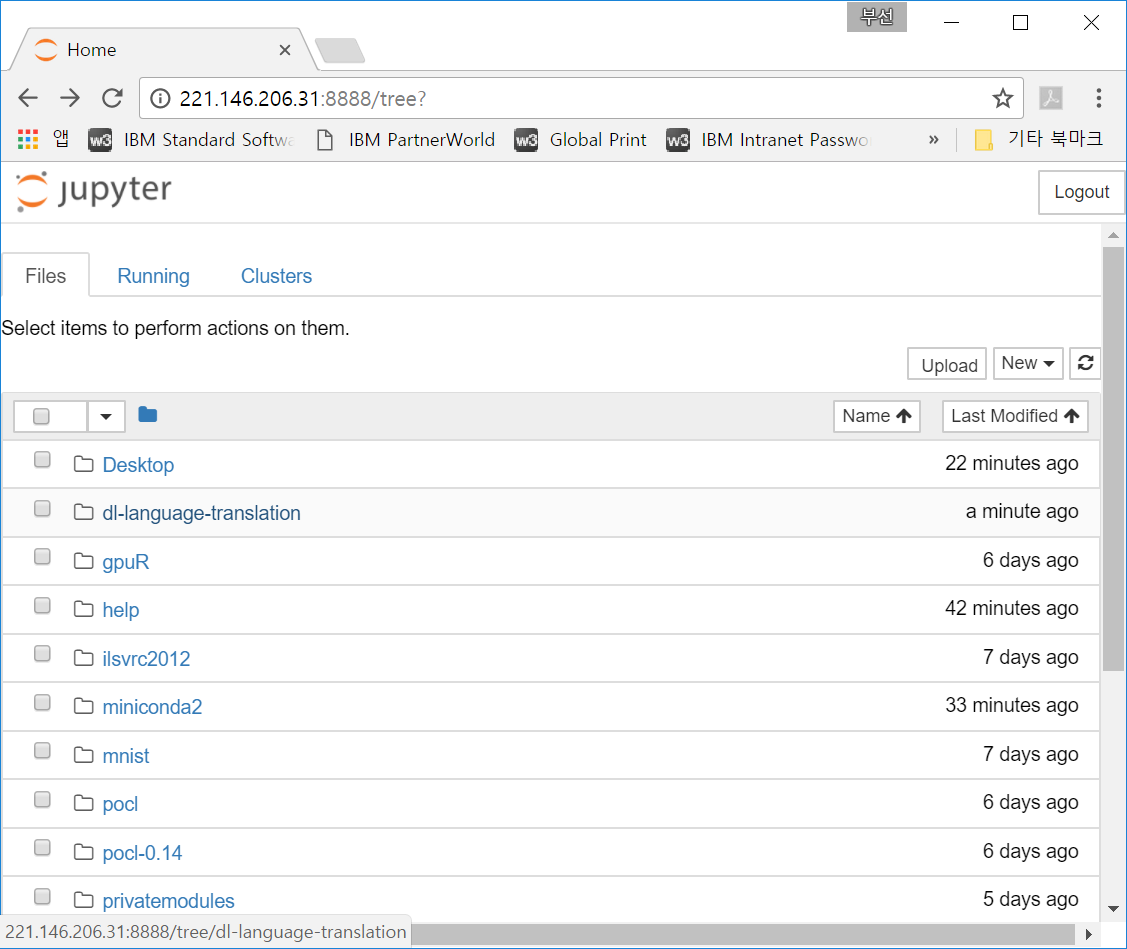Click the Adobe PDF extension icon
Screen dimensions: 1127x949
[1051, 97]
